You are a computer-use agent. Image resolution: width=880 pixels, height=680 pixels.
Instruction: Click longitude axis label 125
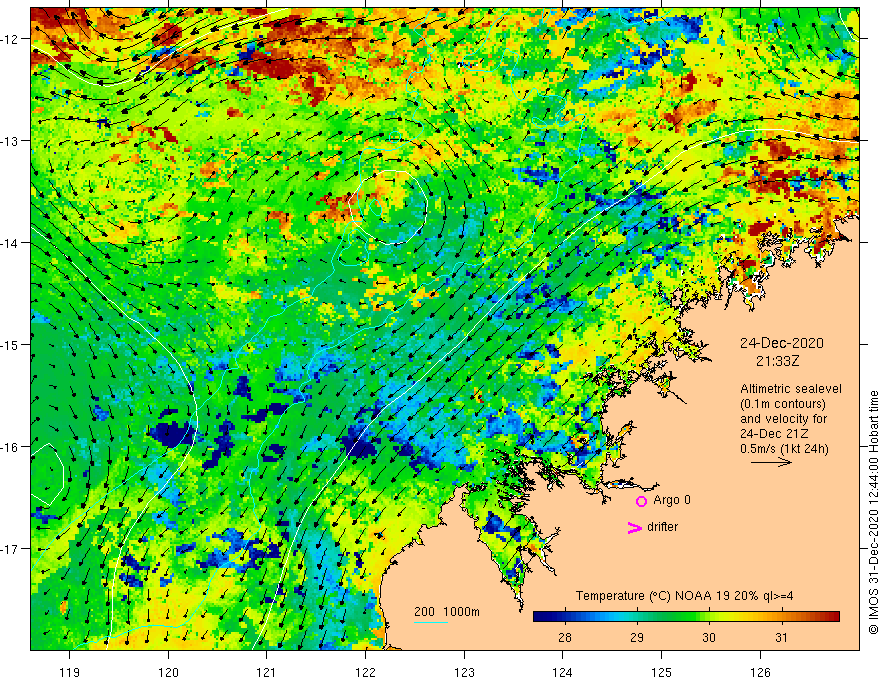[x=661, y=672]
